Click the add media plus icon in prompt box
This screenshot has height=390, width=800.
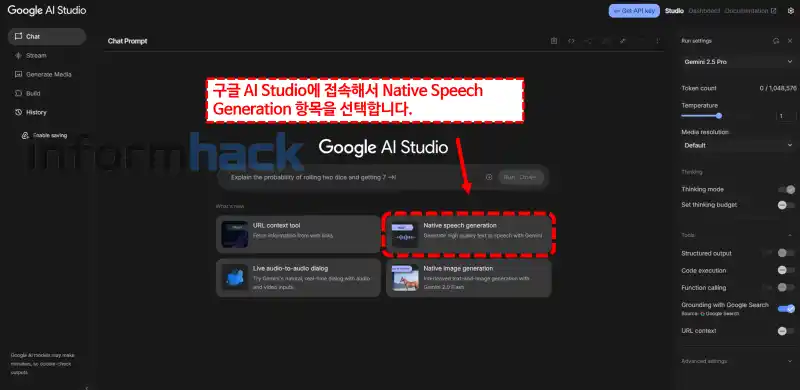(489, 177)
